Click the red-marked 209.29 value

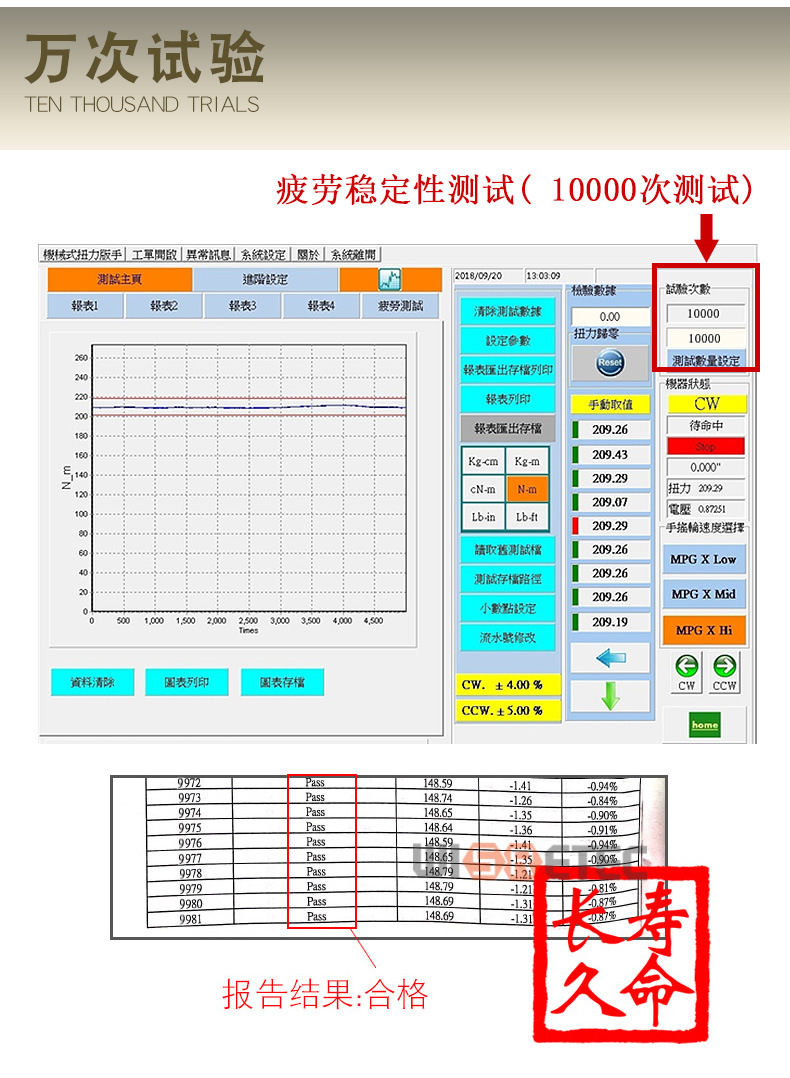(x=611, y=526)
